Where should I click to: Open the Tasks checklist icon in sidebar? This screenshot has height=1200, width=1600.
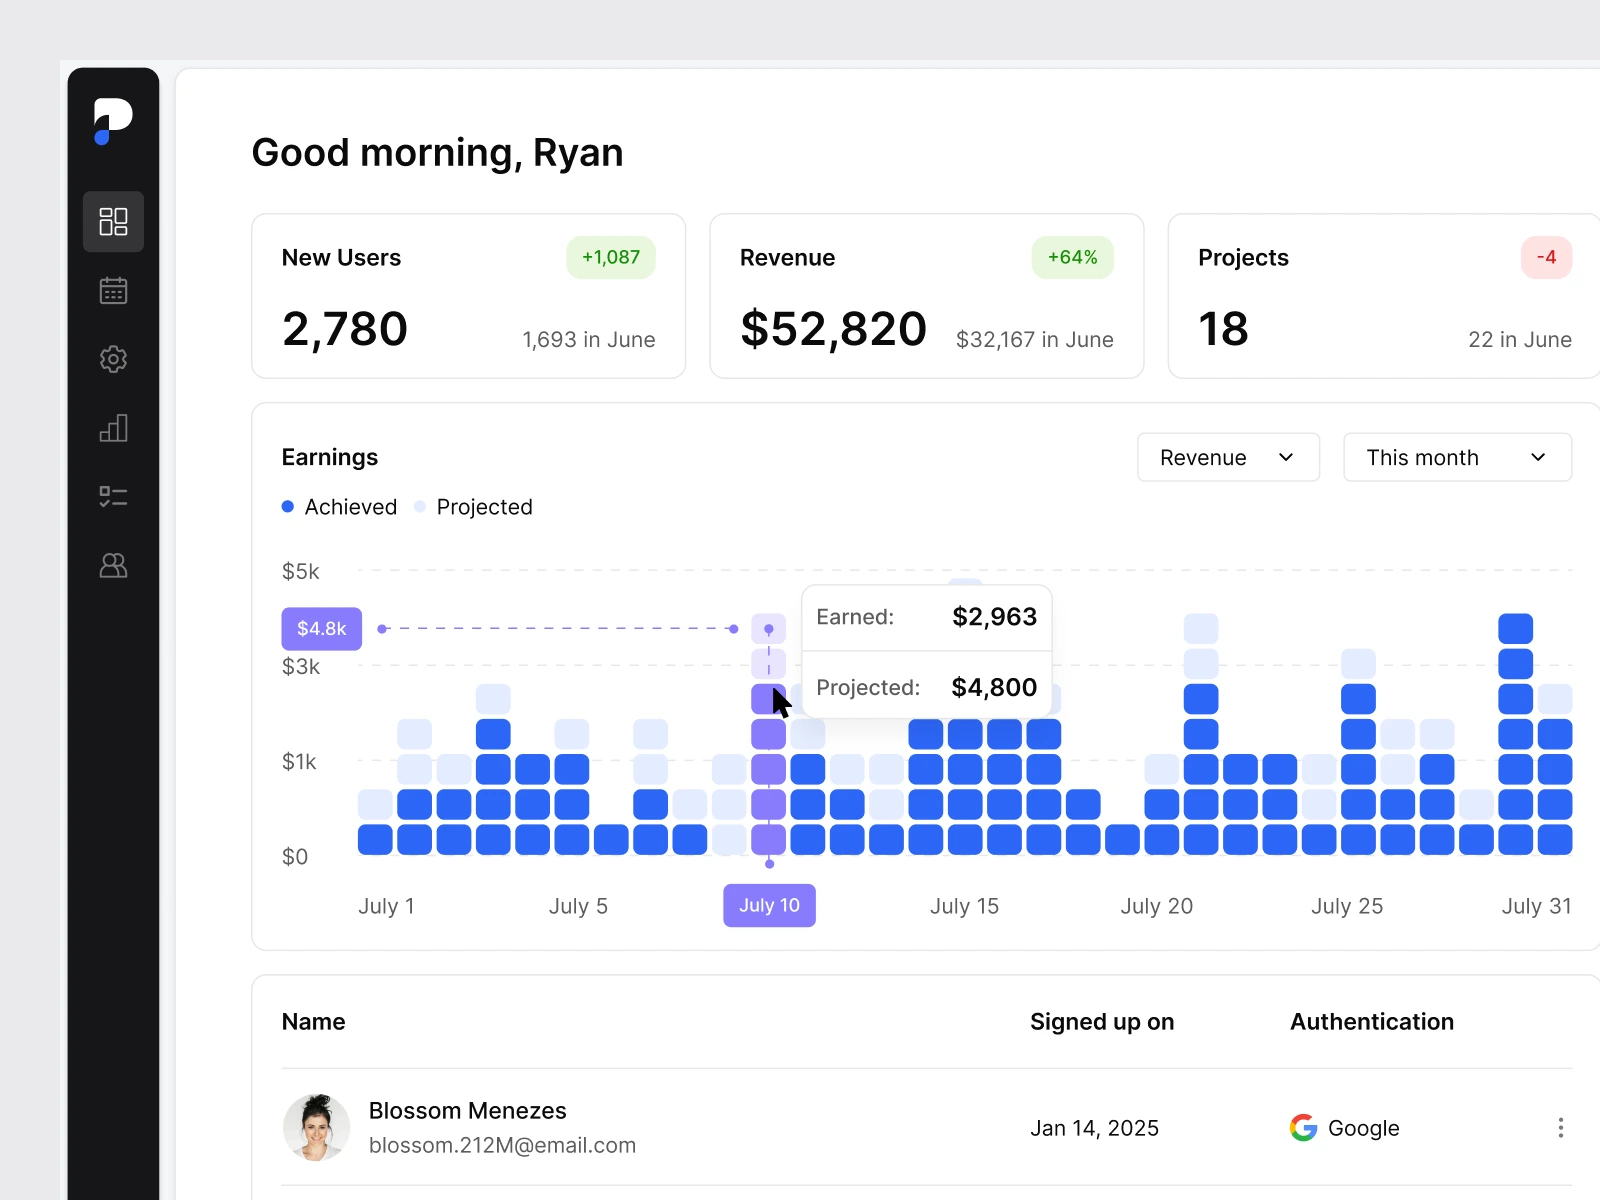click(113, 496)
